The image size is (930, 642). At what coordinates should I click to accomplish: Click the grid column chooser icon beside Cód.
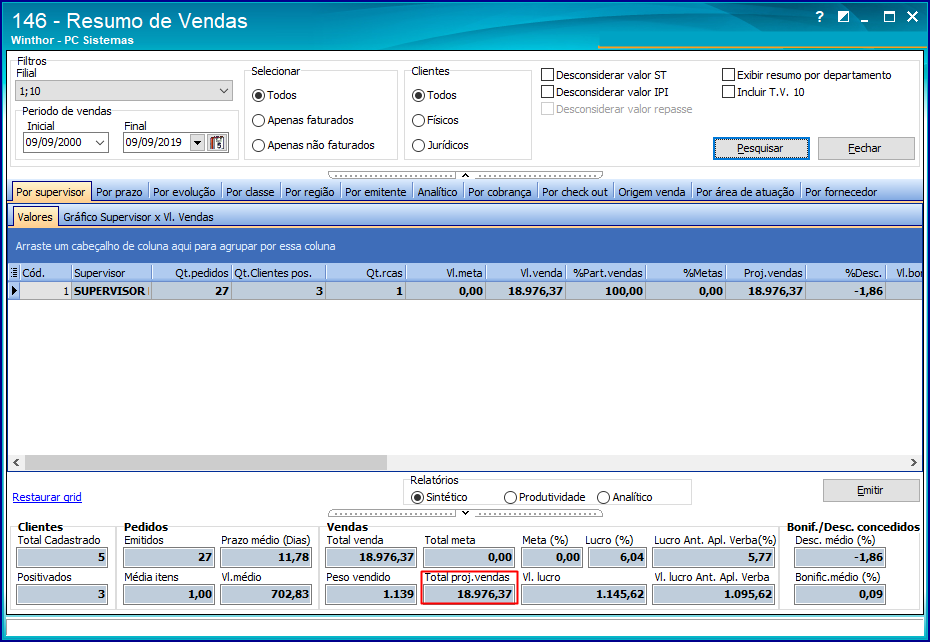pos(14,273)
